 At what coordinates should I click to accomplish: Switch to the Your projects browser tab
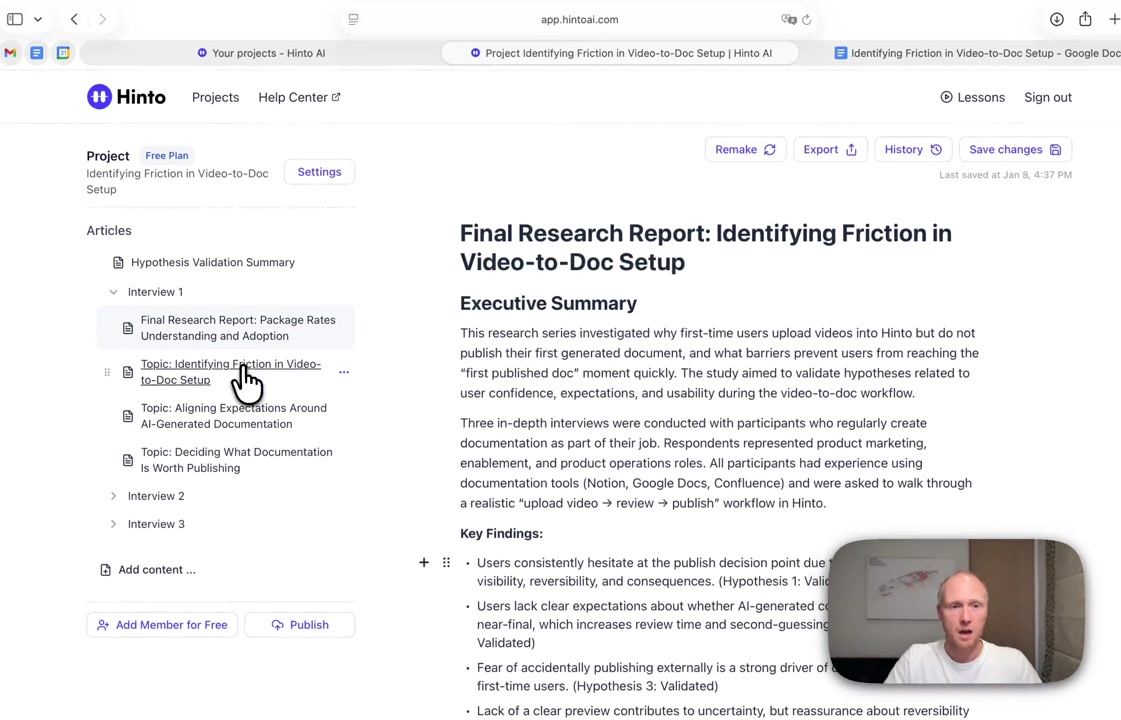261,53
